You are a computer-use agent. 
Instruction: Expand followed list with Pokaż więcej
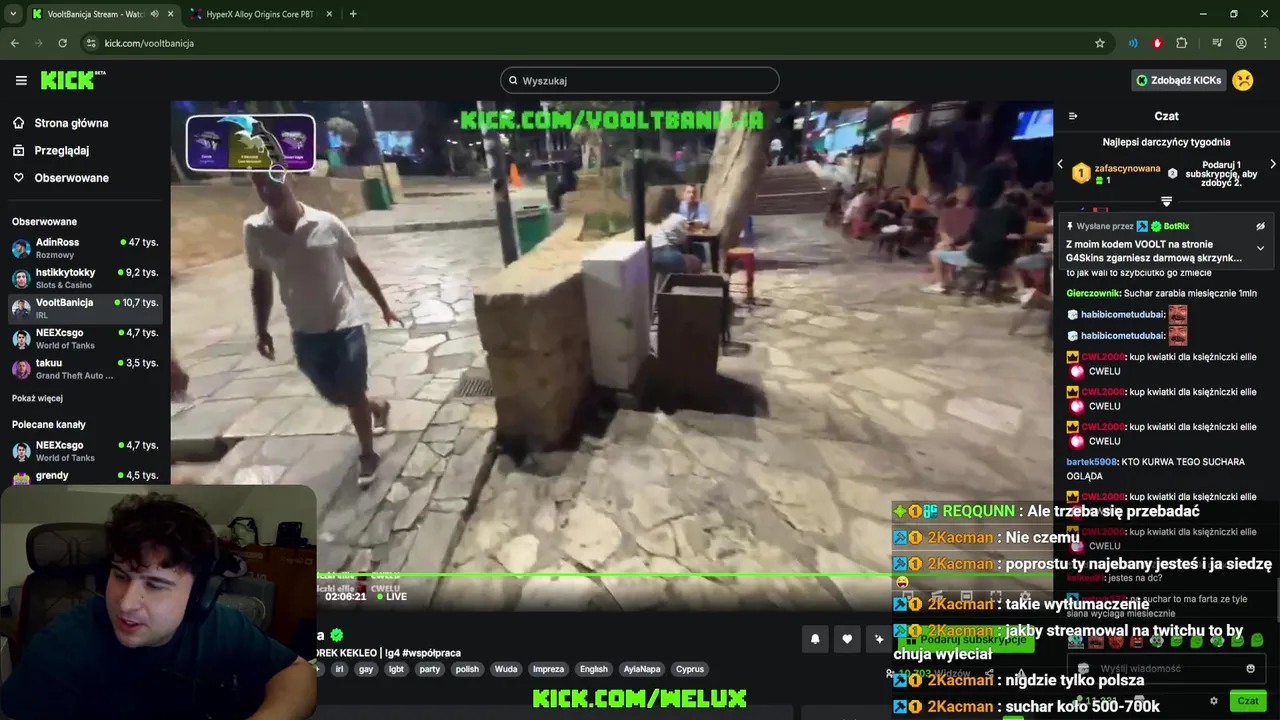(37, 398)
